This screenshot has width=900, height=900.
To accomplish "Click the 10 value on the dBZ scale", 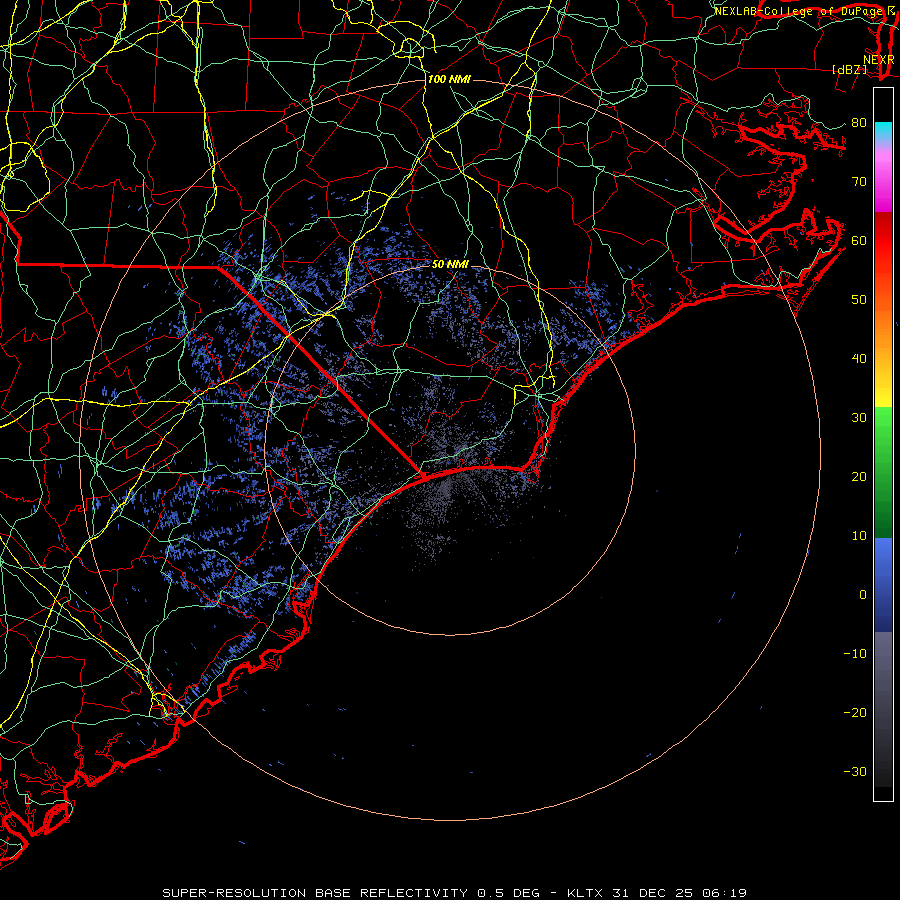I will click(859, 536).
